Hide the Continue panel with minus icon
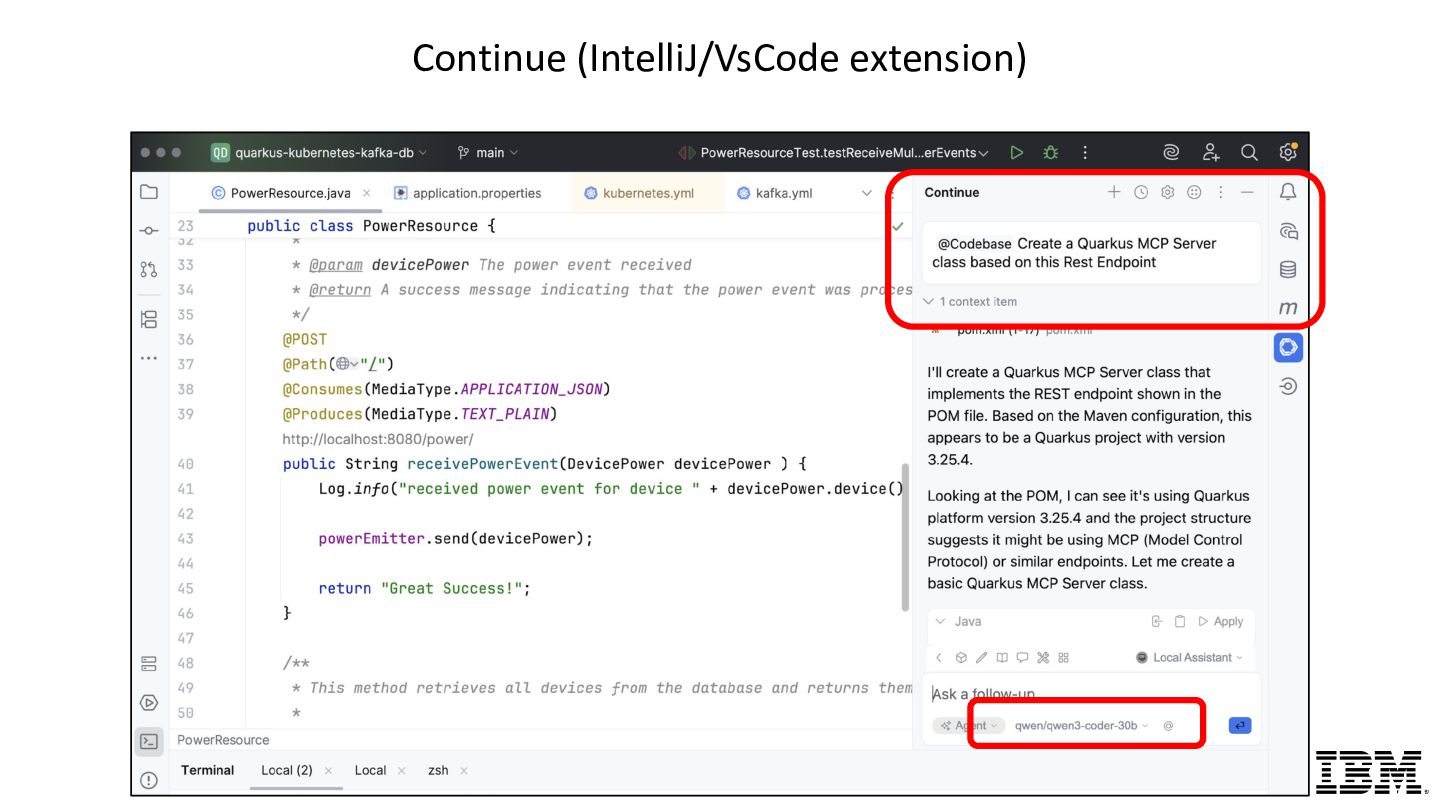This screenshot has height=810, width=1440. tap(1247, 192)
